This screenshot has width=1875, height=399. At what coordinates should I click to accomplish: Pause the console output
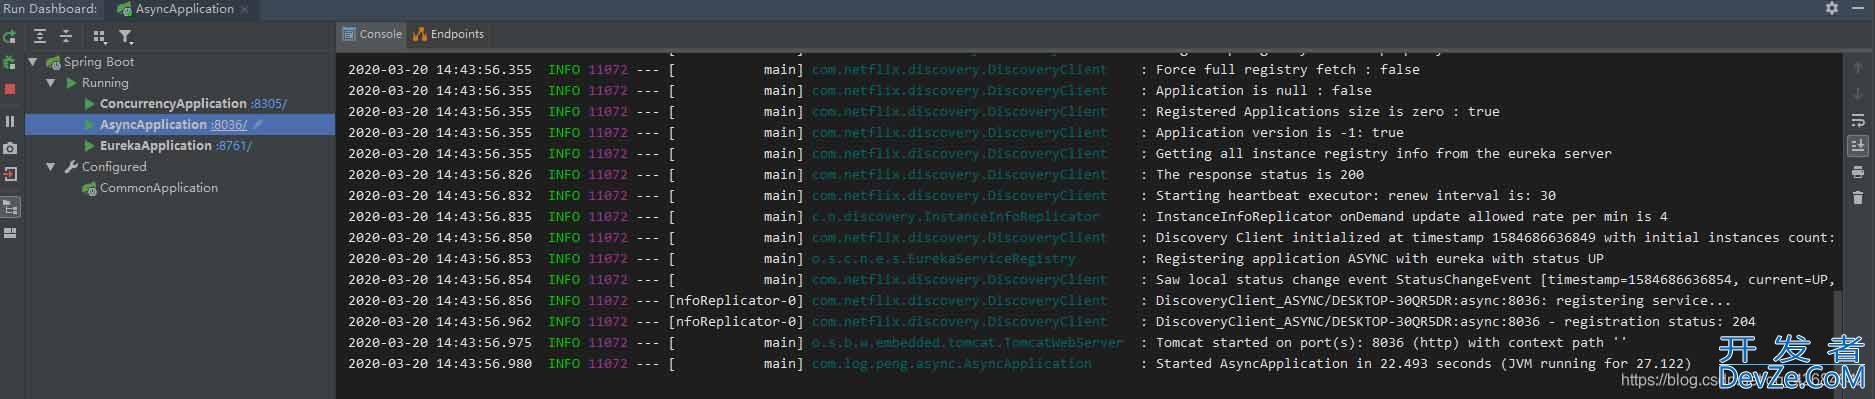click(10, 121)
